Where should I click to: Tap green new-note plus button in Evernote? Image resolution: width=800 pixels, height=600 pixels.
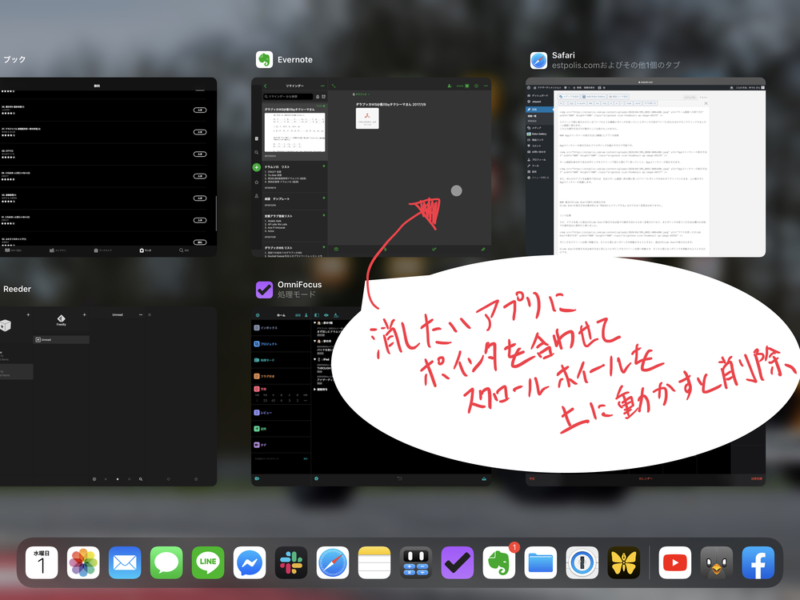(257, 167)
